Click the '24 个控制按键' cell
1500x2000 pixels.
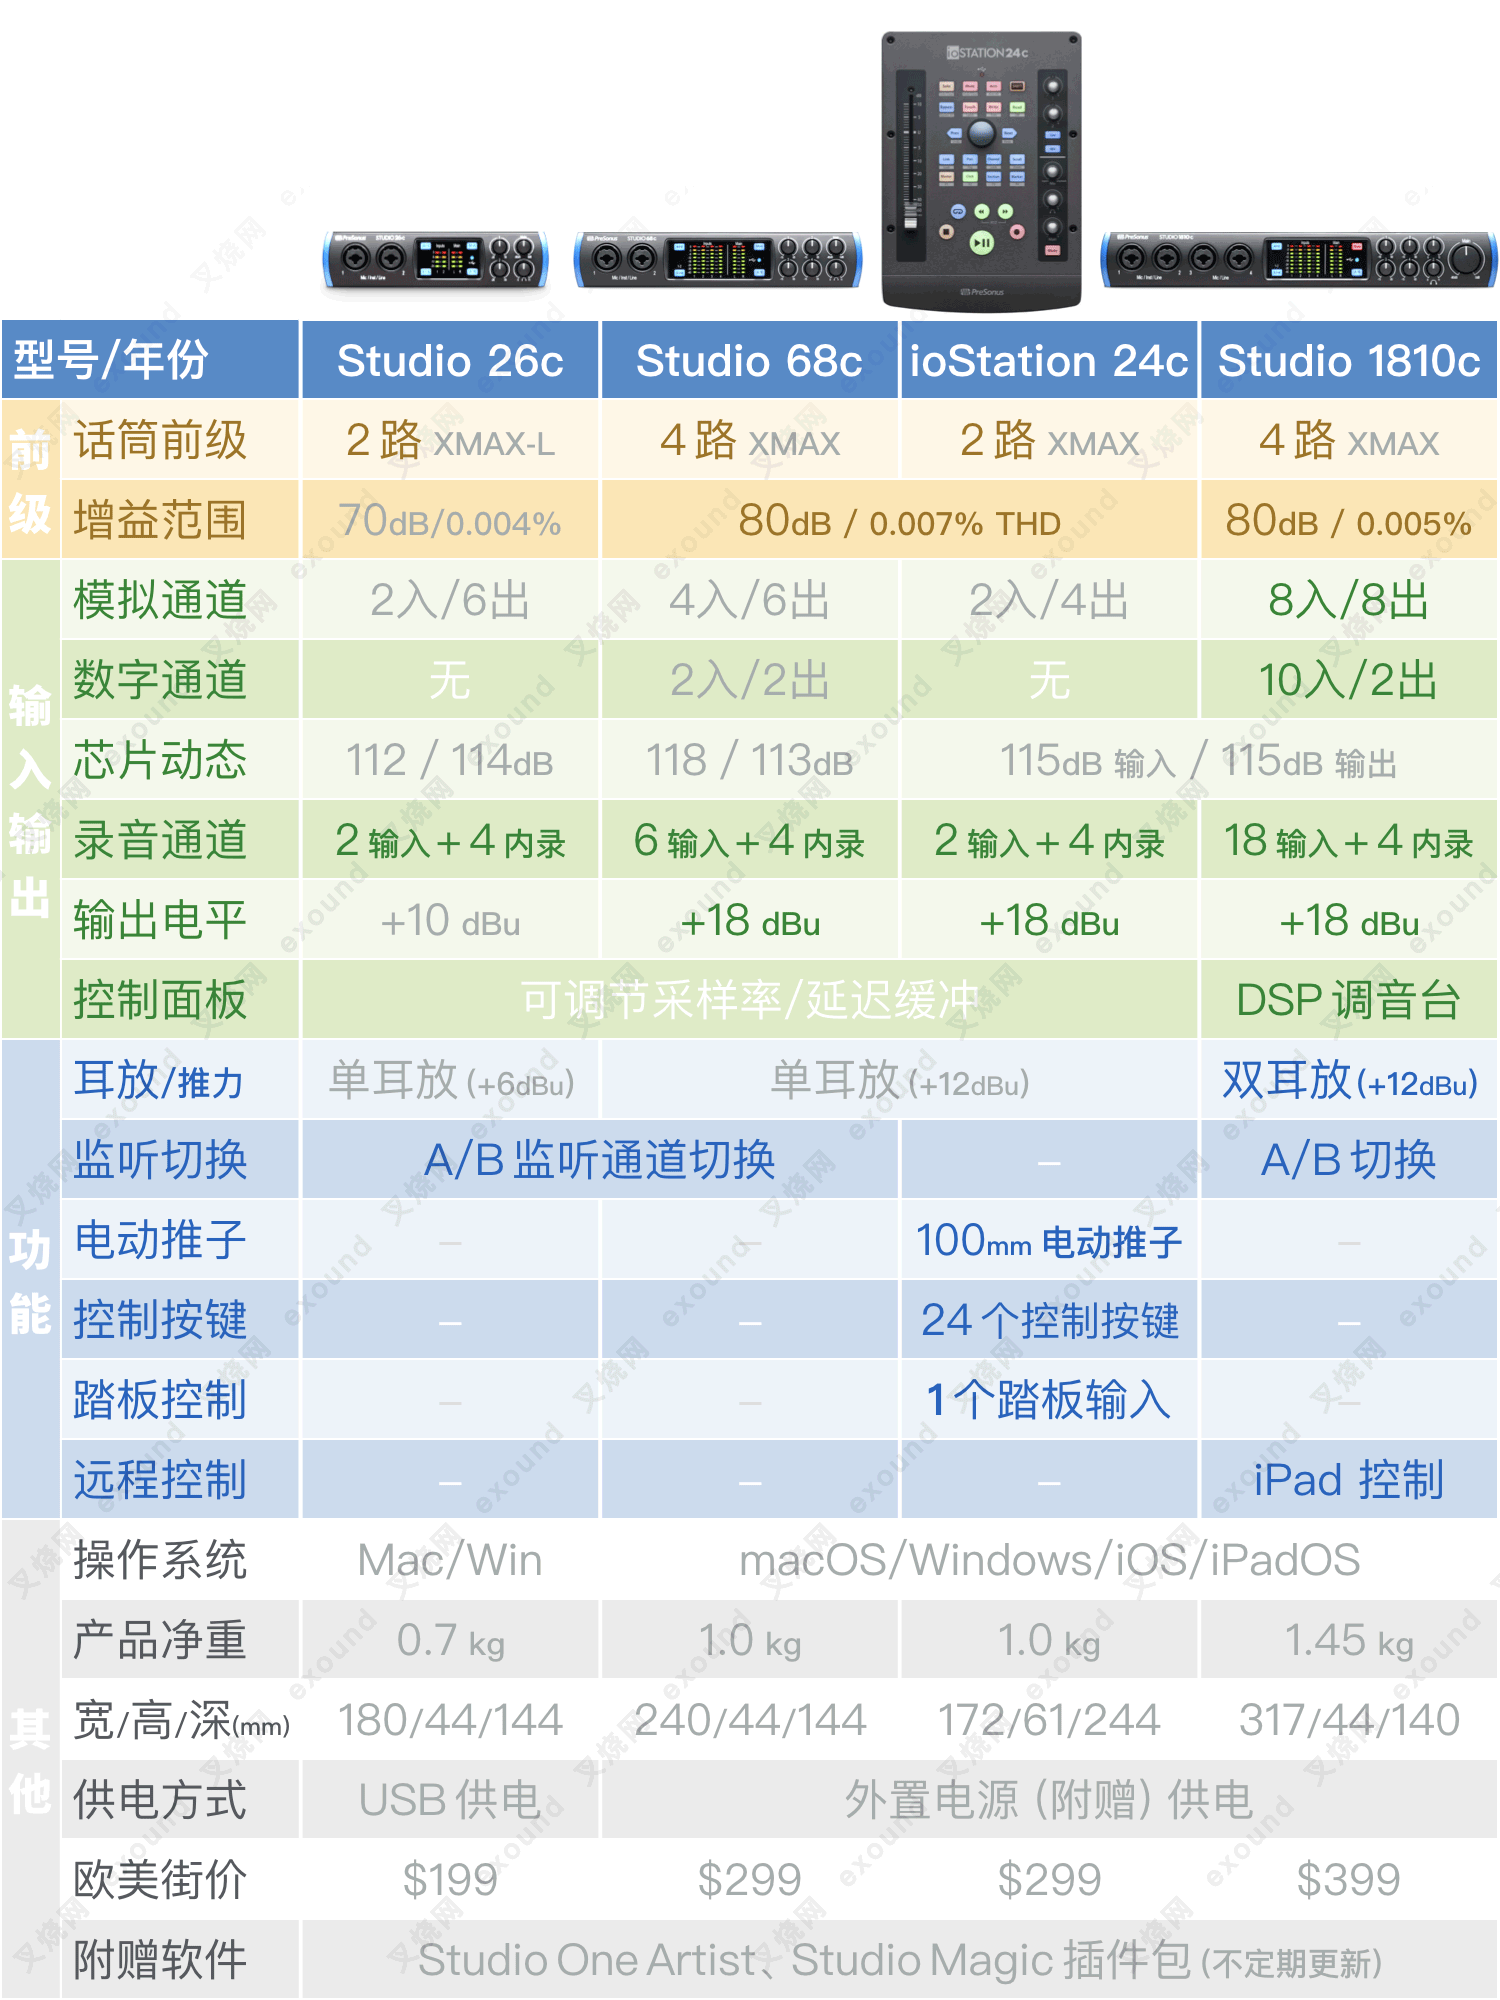(x=1049, y=1320)
